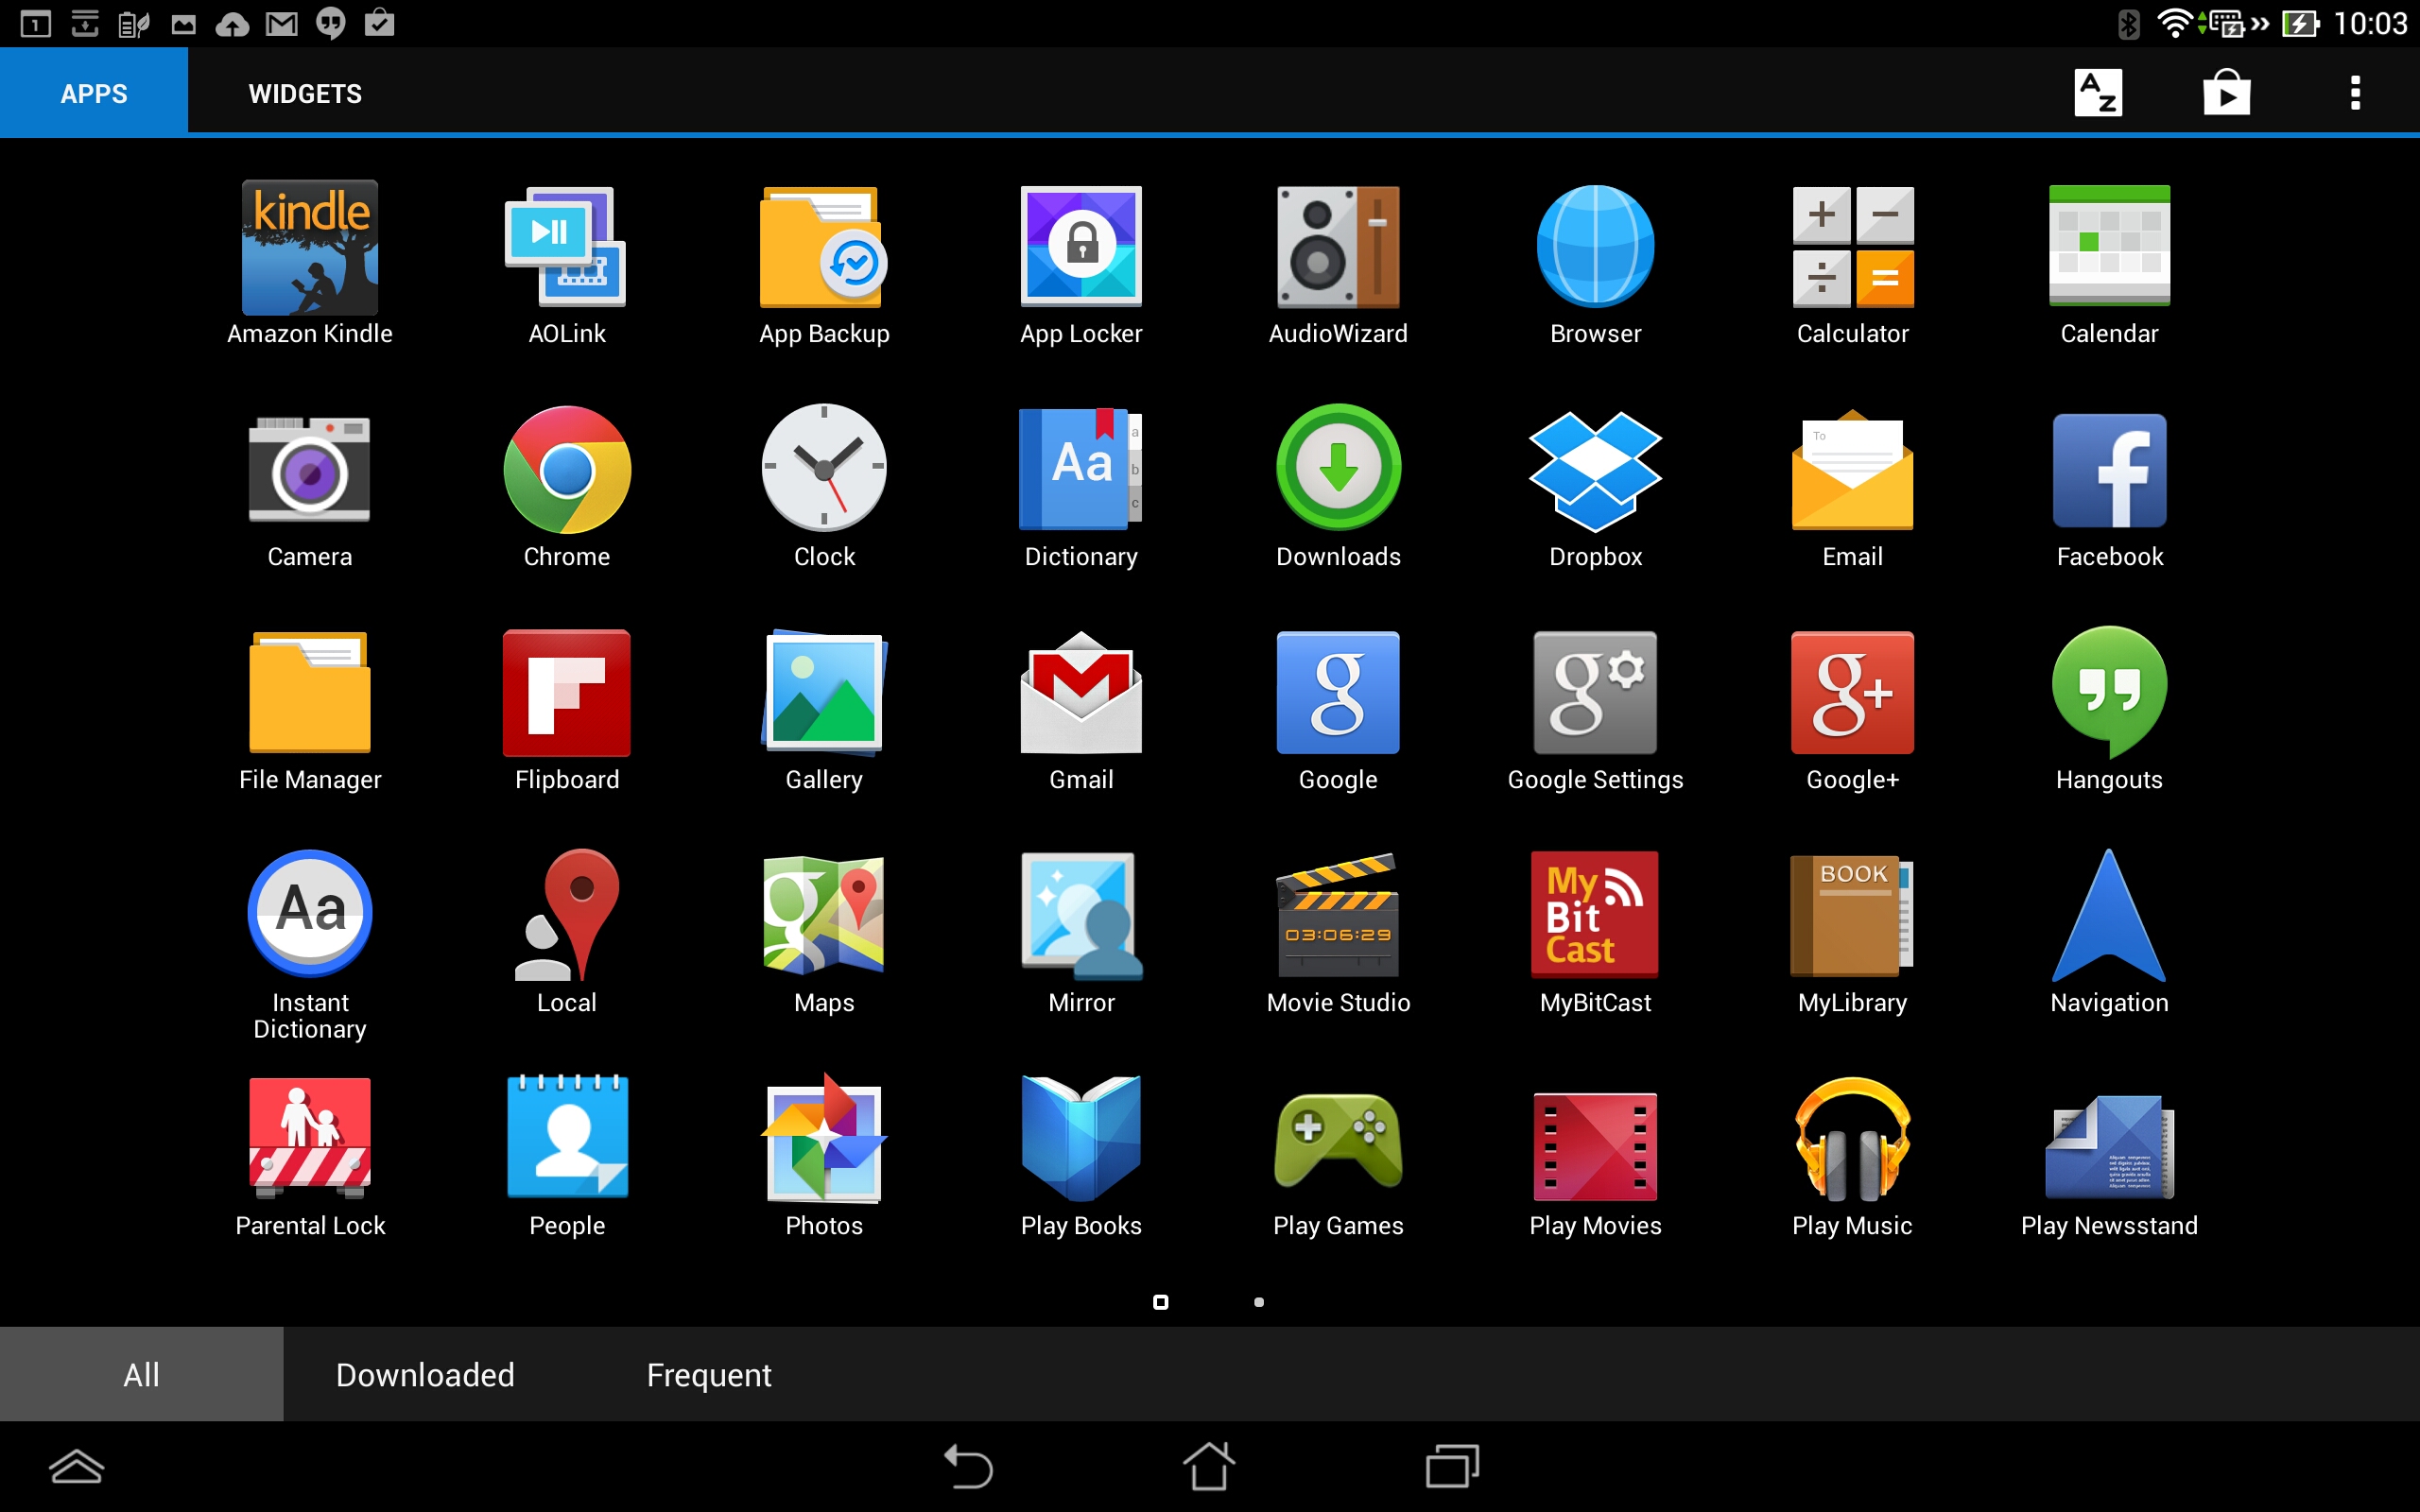Show Downloaded apps filter

pyautogui.click(x=425, y=1374)
